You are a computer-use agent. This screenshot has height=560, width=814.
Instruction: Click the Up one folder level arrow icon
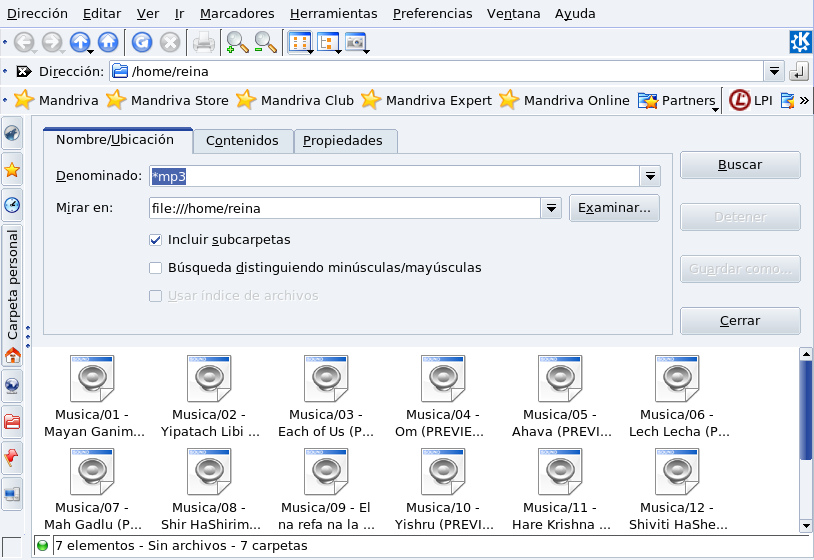click(x=79, y=42)
